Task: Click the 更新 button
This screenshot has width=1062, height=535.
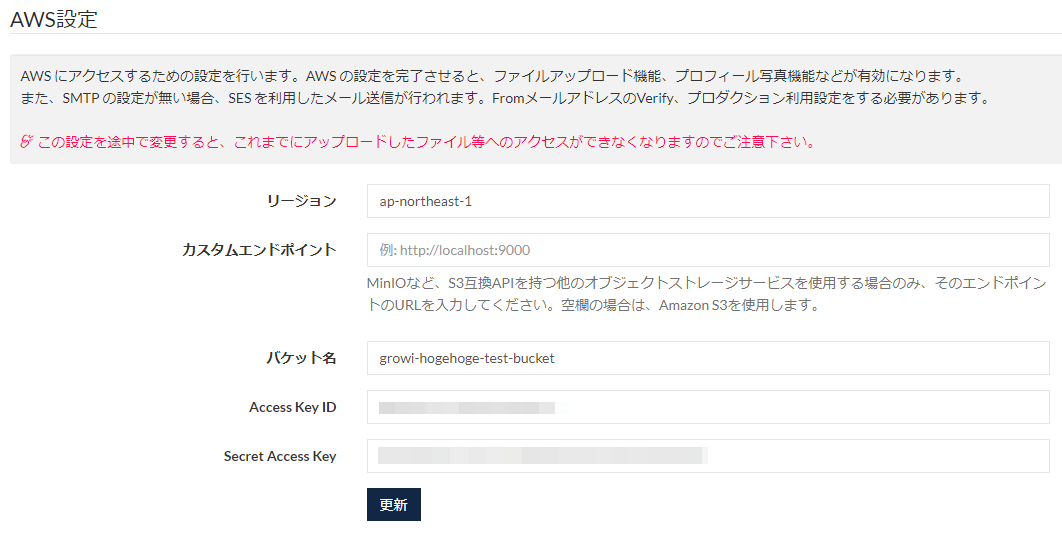Action: (x=394, y=505)
